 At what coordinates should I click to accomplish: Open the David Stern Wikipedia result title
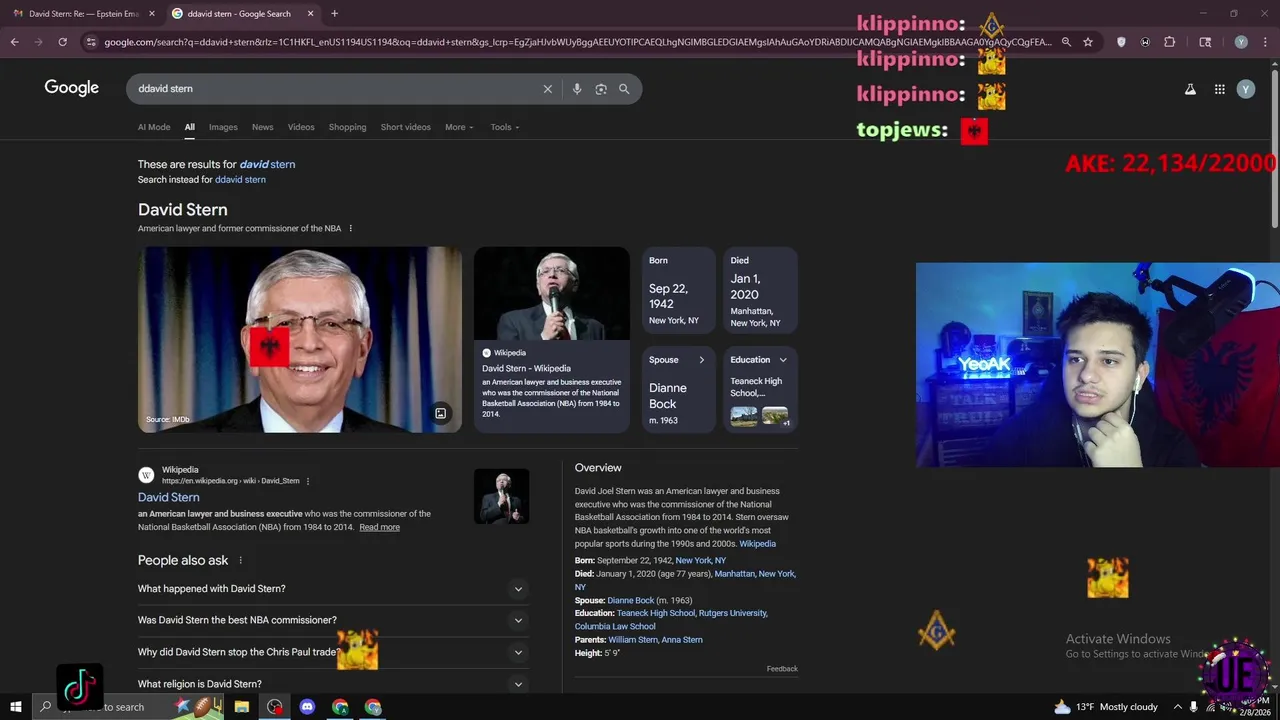click(168, 497)
